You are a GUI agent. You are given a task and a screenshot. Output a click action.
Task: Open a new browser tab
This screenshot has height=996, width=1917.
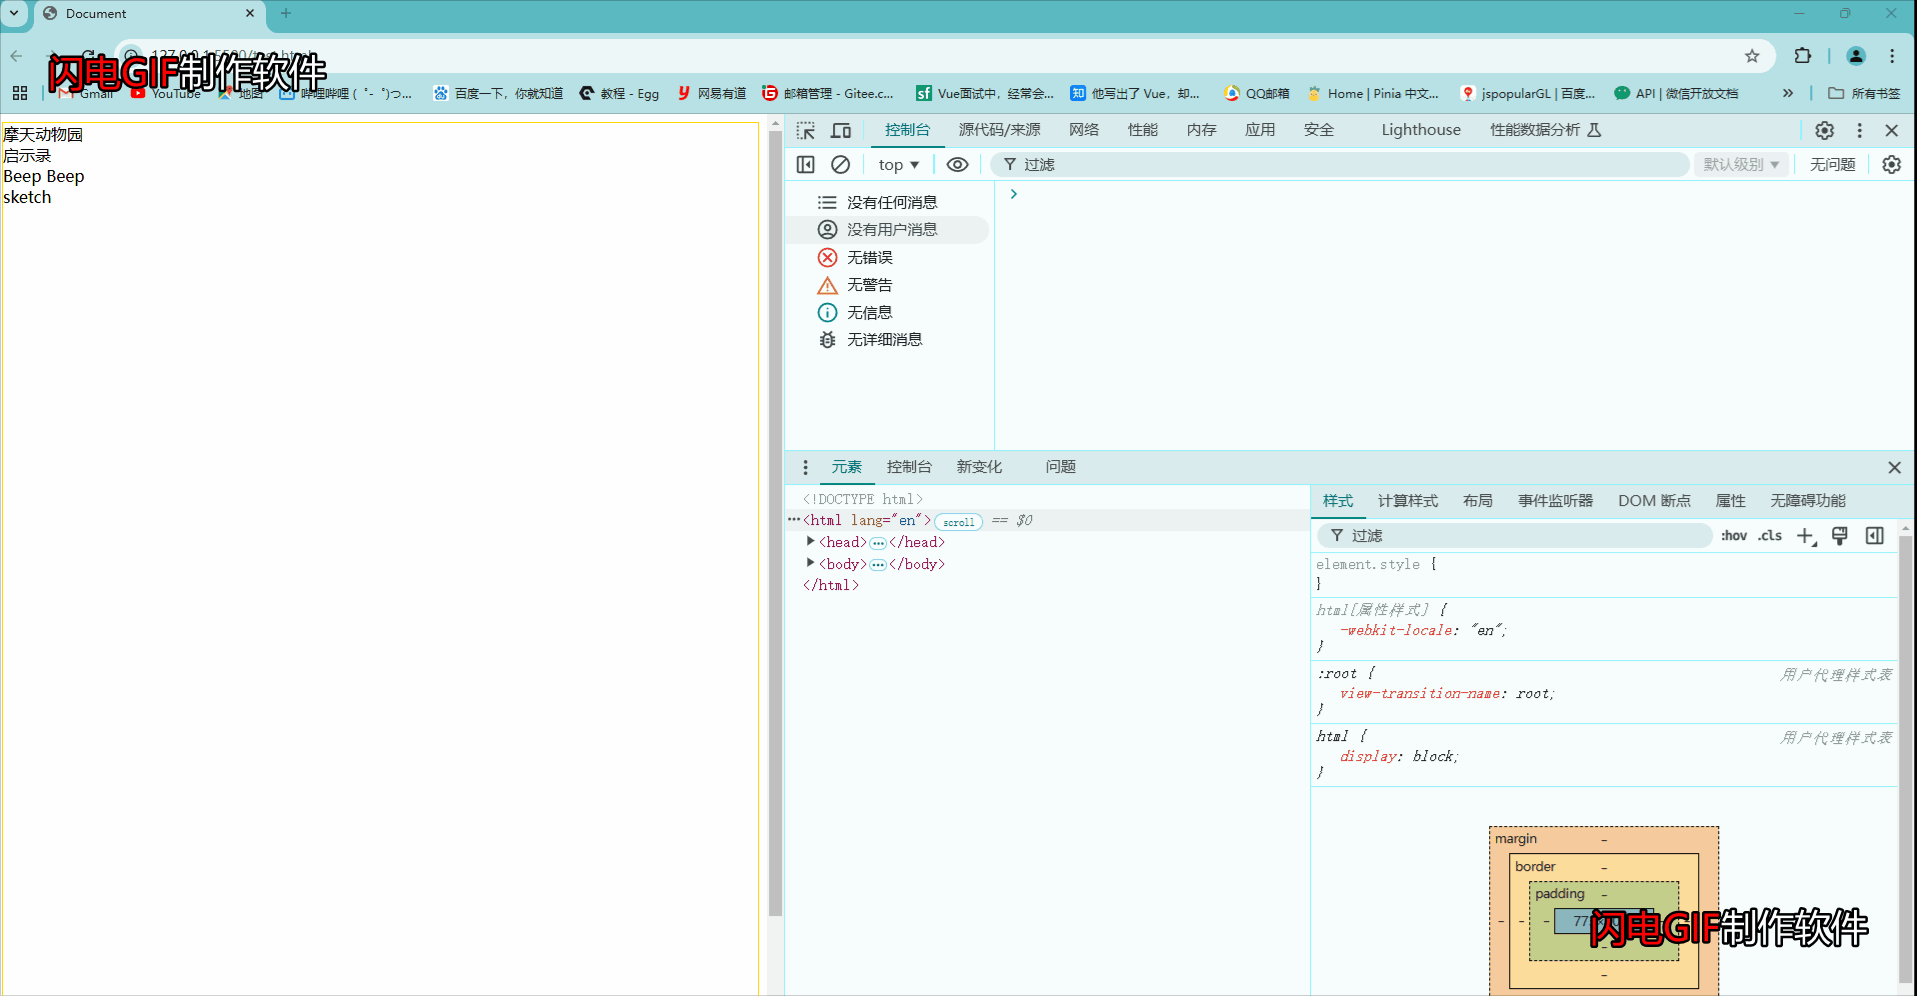(286, 14)
